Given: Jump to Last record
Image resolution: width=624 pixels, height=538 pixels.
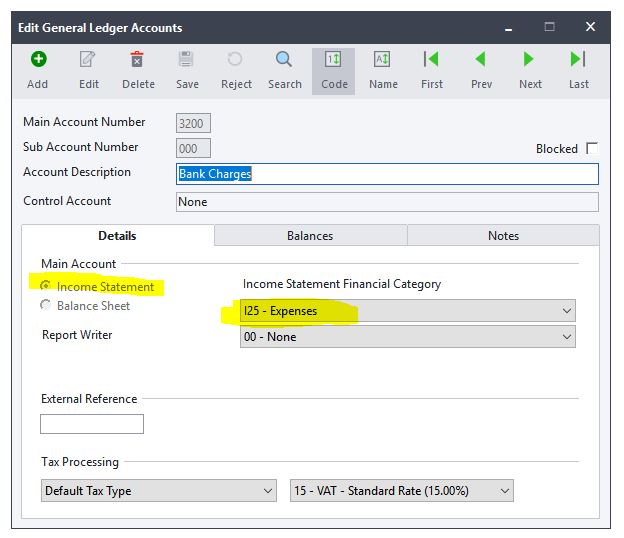Looking at the screenshot, I should coord(579,60).
